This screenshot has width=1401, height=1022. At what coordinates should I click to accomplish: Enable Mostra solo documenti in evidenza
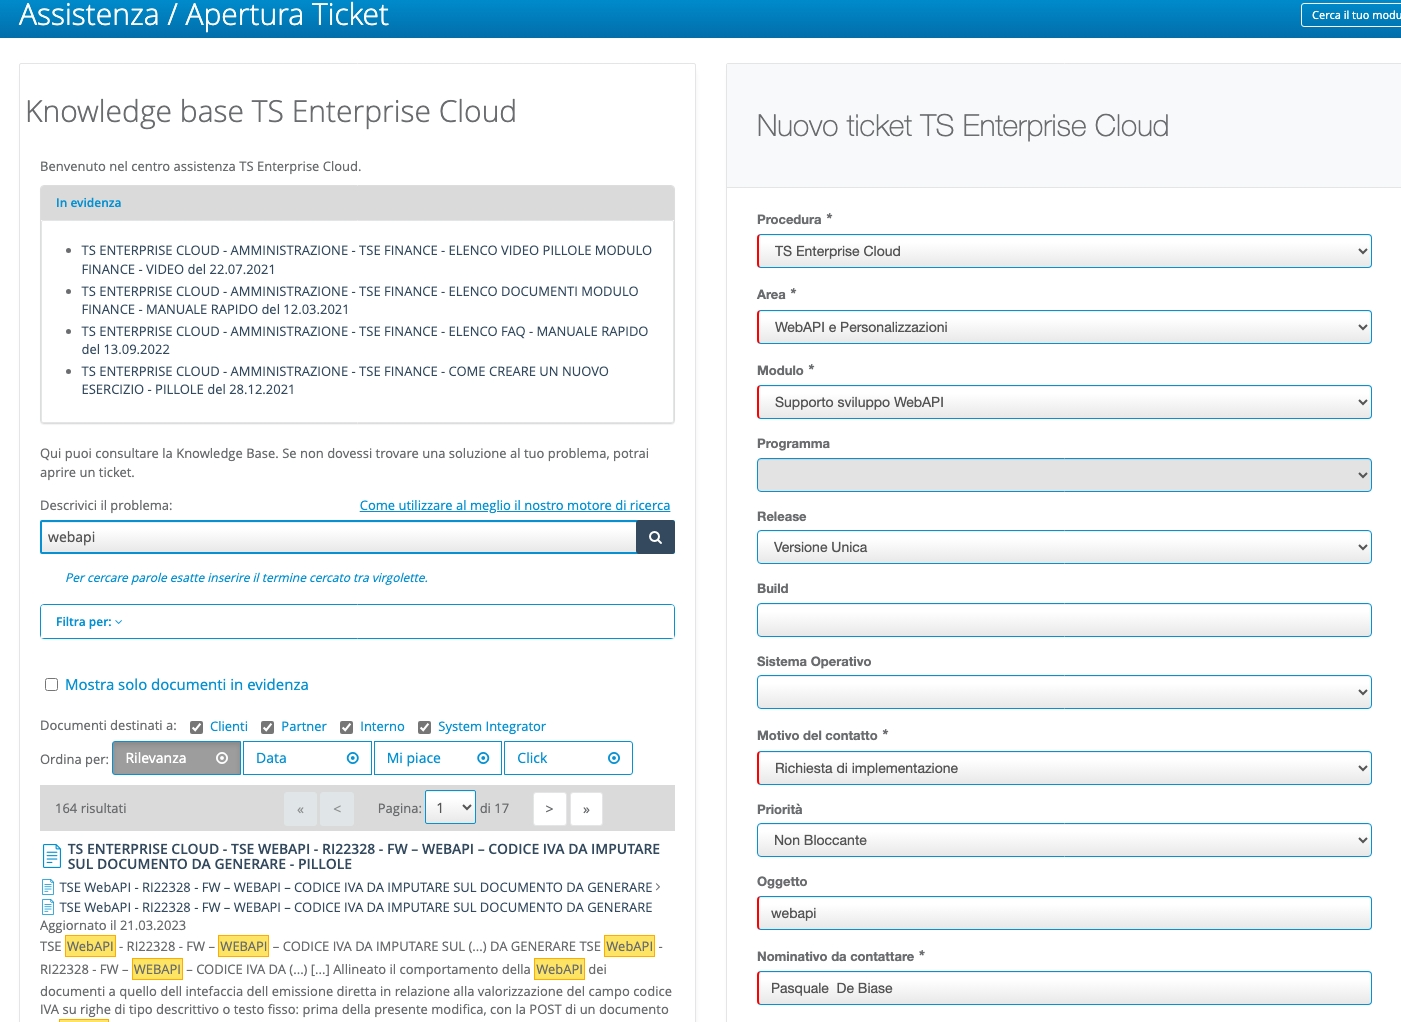(51, 685)
